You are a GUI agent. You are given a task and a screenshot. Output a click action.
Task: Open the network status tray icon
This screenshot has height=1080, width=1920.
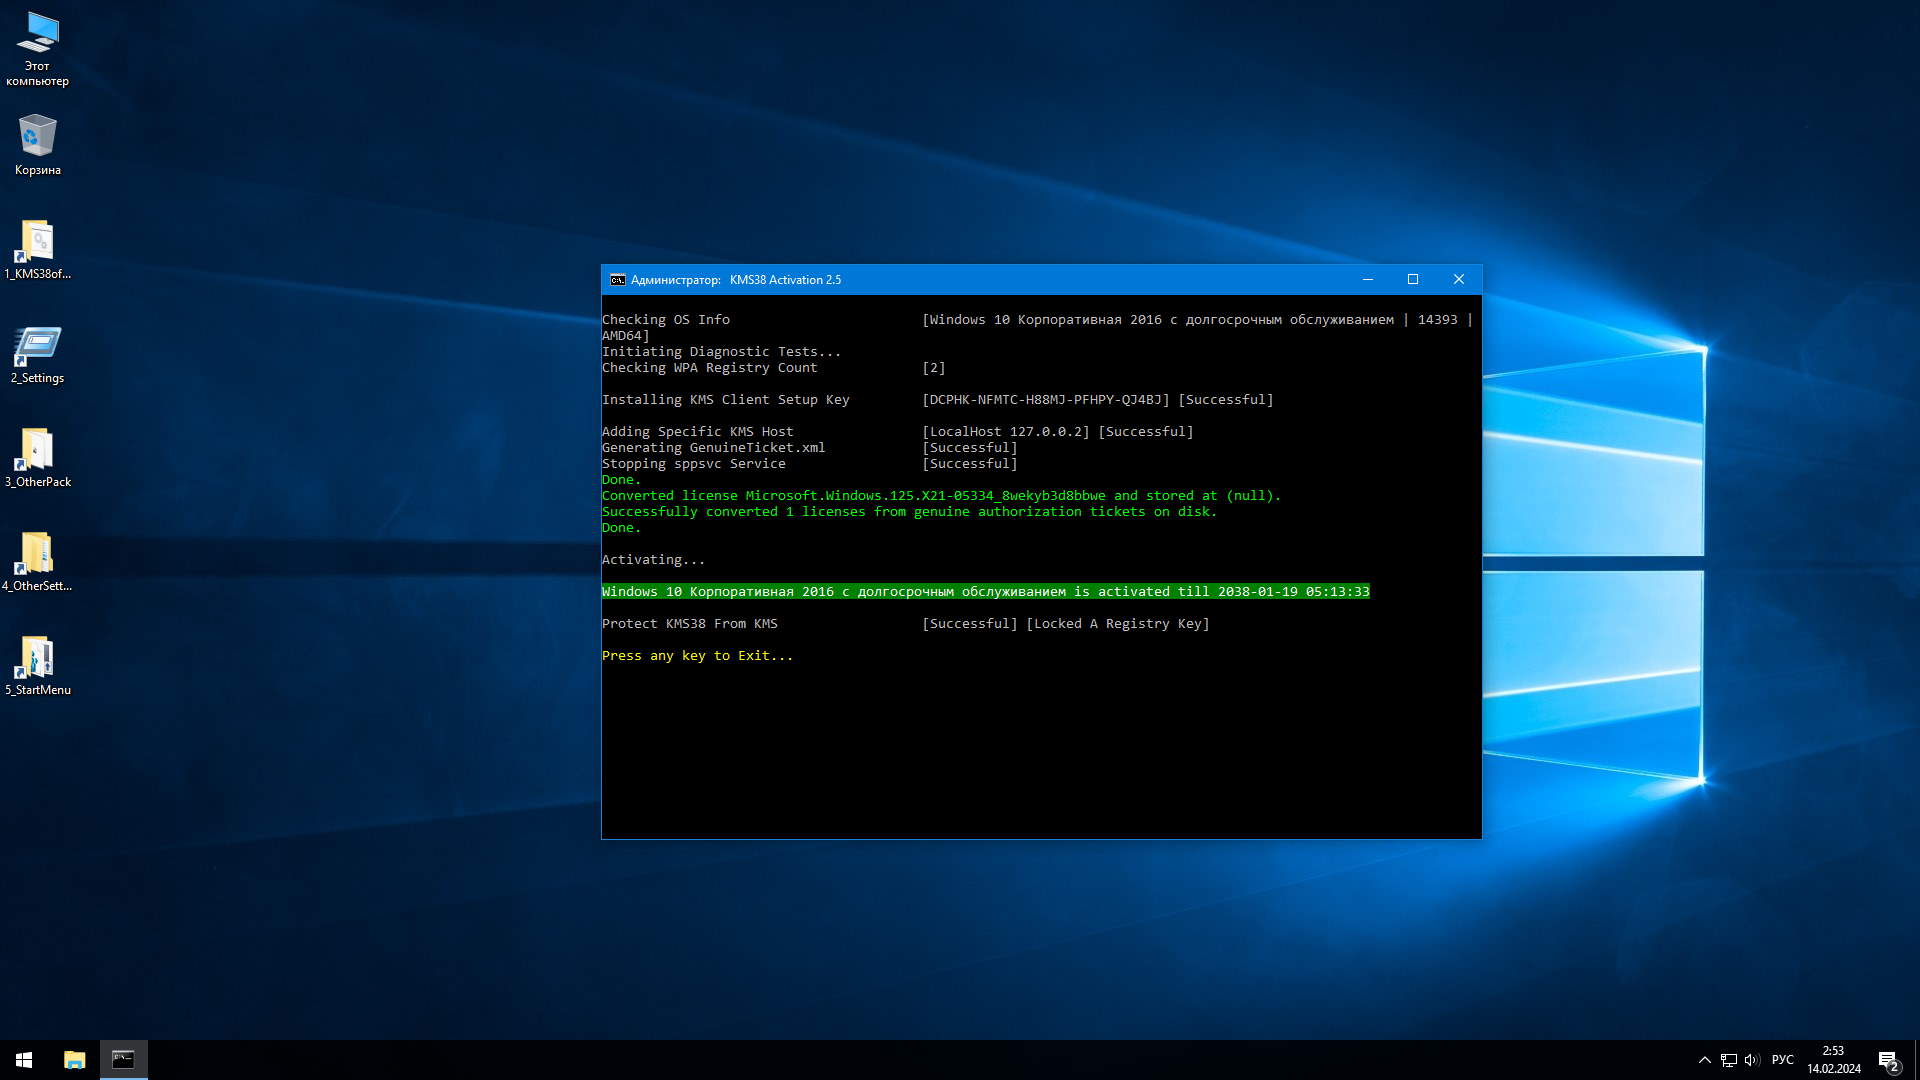[1728, 1060]
